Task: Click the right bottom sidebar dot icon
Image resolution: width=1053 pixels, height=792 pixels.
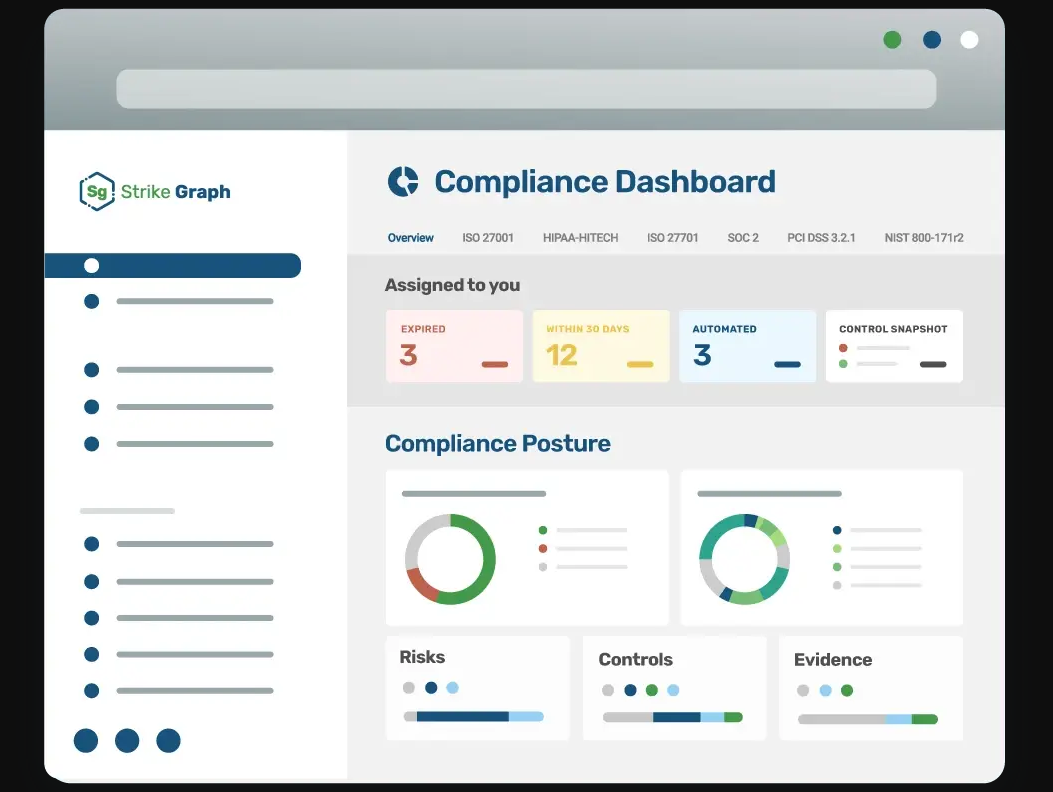Action: 167,740
